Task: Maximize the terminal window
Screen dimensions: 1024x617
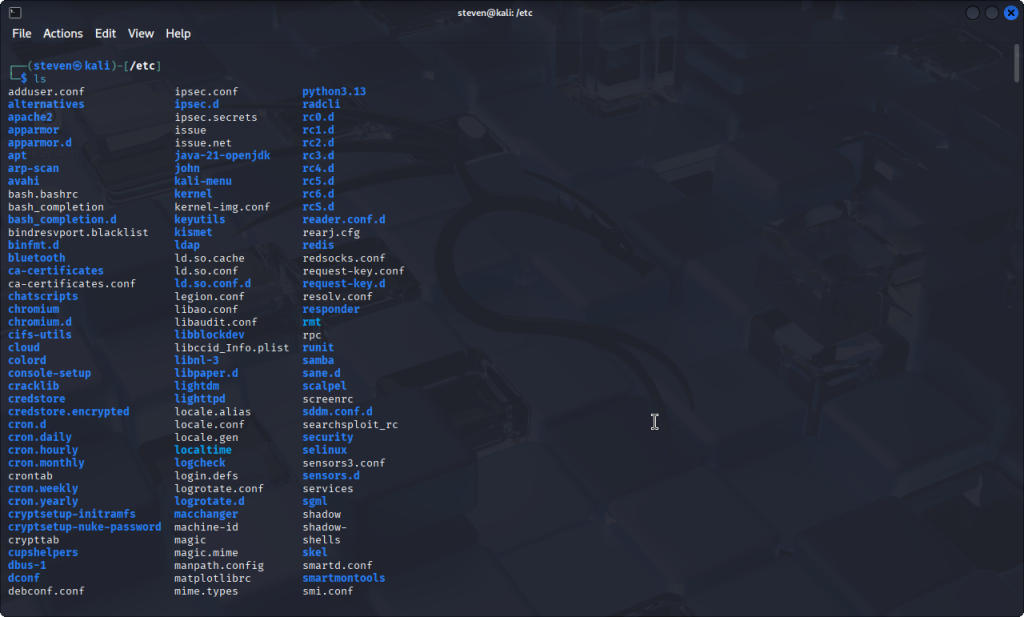Action: pyautogui.click(x=992, y=13)
